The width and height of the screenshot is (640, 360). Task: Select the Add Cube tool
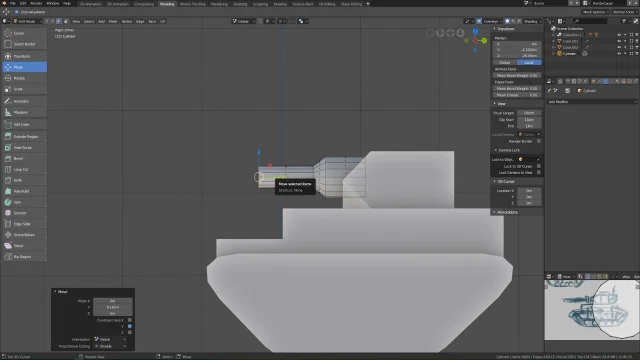[x=24, y=124]
